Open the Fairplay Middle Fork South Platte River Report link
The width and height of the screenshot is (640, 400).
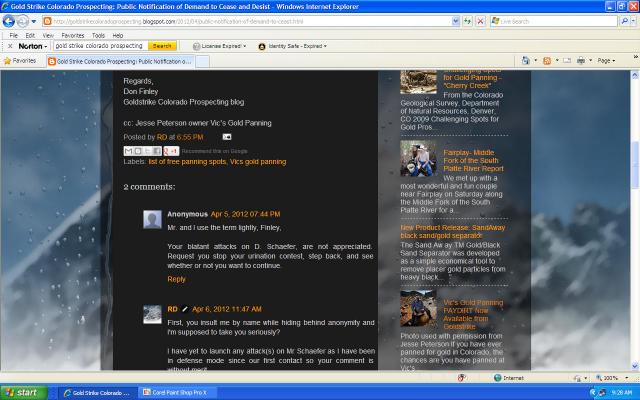pyautogui.click(x=473, y=160)
